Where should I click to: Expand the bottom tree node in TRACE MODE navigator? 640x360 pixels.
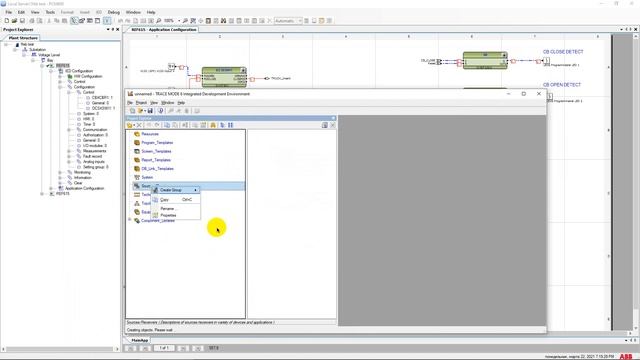[130, 220]
